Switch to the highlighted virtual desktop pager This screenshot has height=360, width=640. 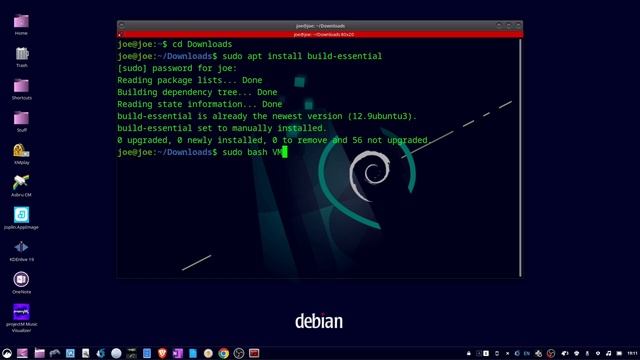[486, 353]
